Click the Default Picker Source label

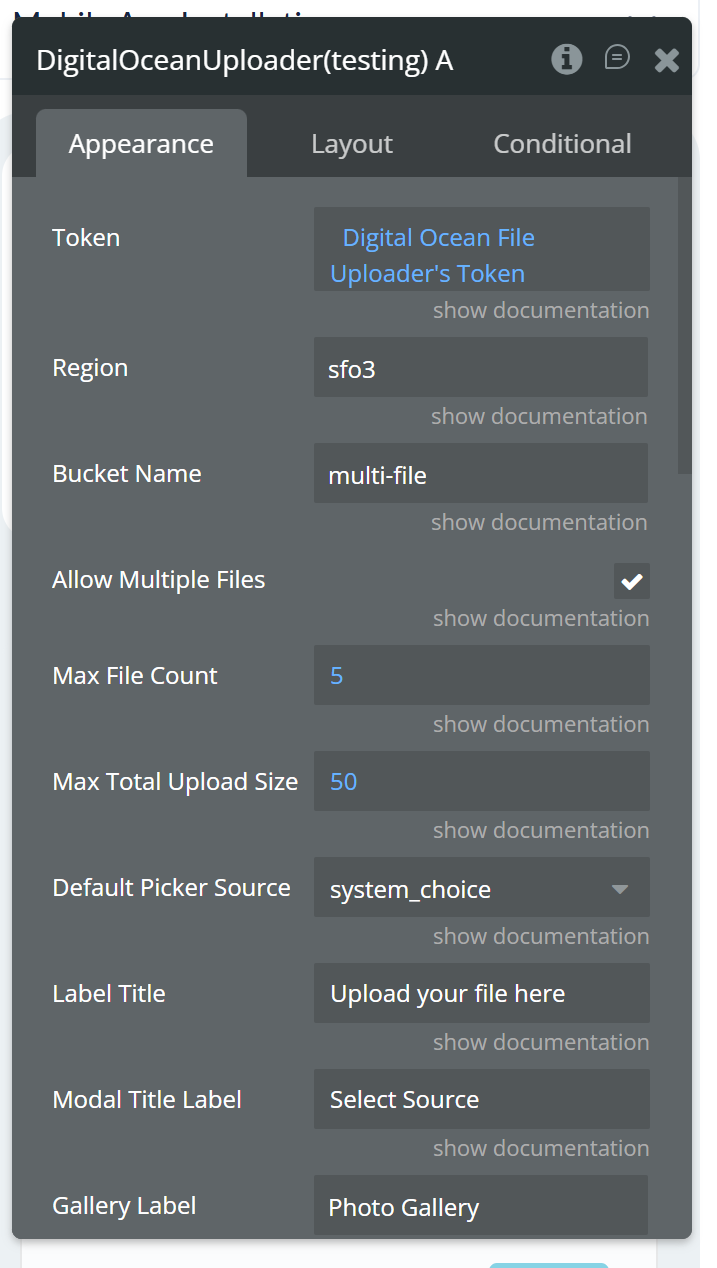(172, 888)
